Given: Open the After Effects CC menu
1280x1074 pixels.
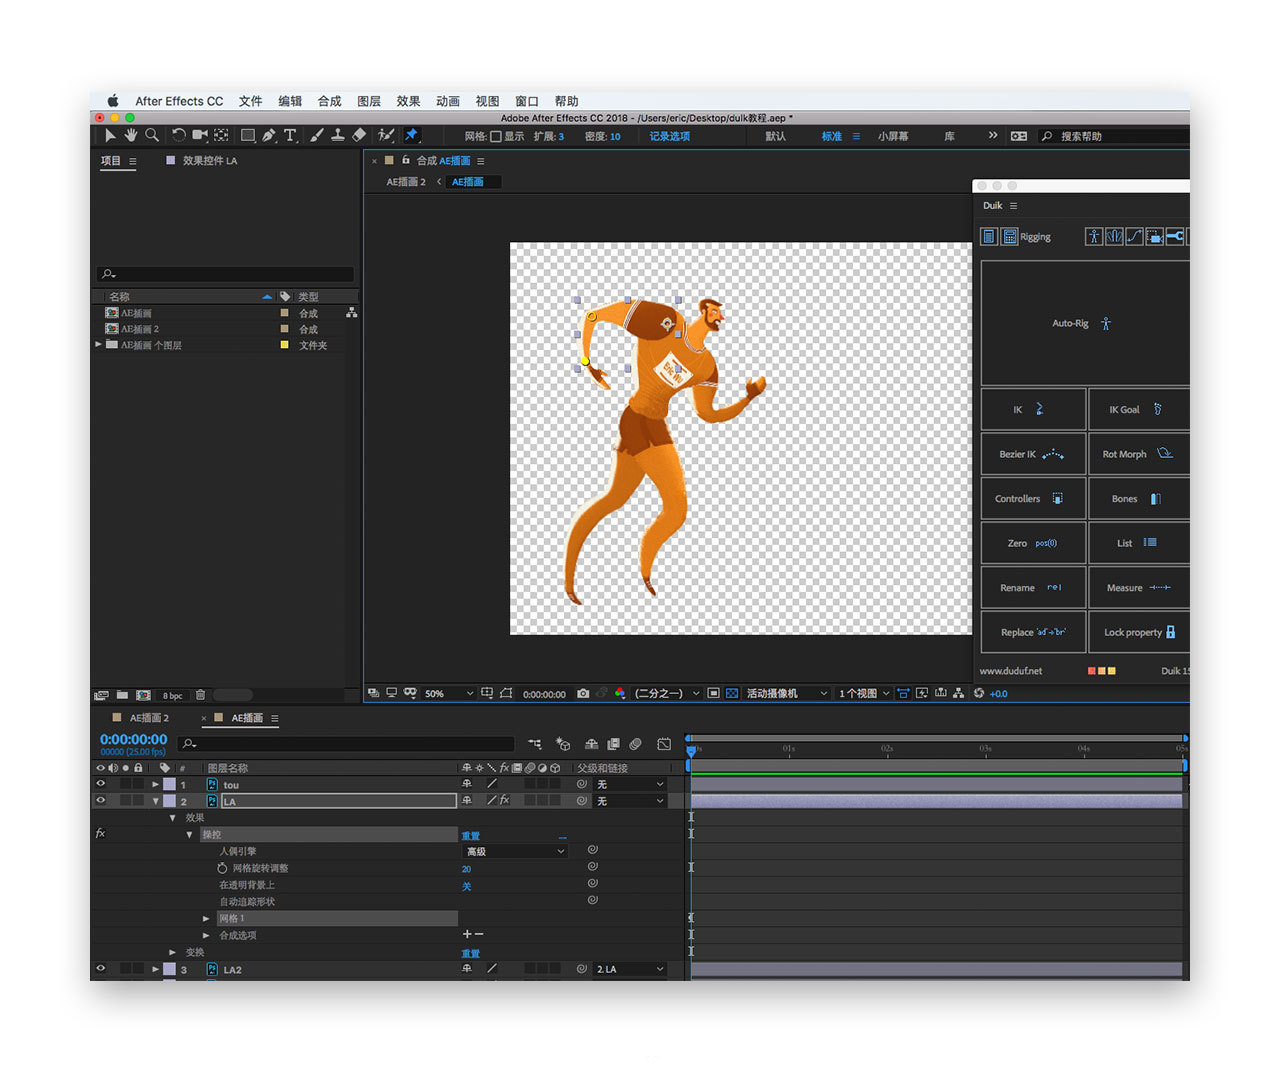Looking at the screenshot, I should [x=179, y=101].
